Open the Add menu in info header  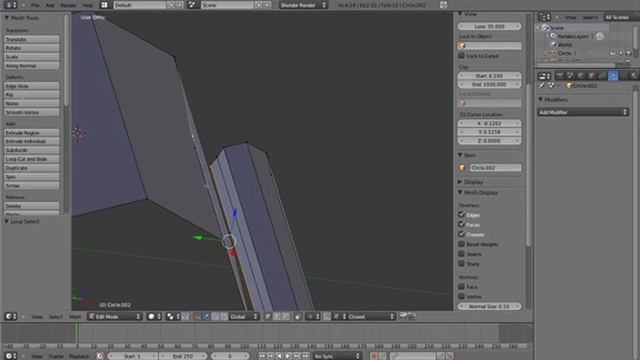coord(50,5)
